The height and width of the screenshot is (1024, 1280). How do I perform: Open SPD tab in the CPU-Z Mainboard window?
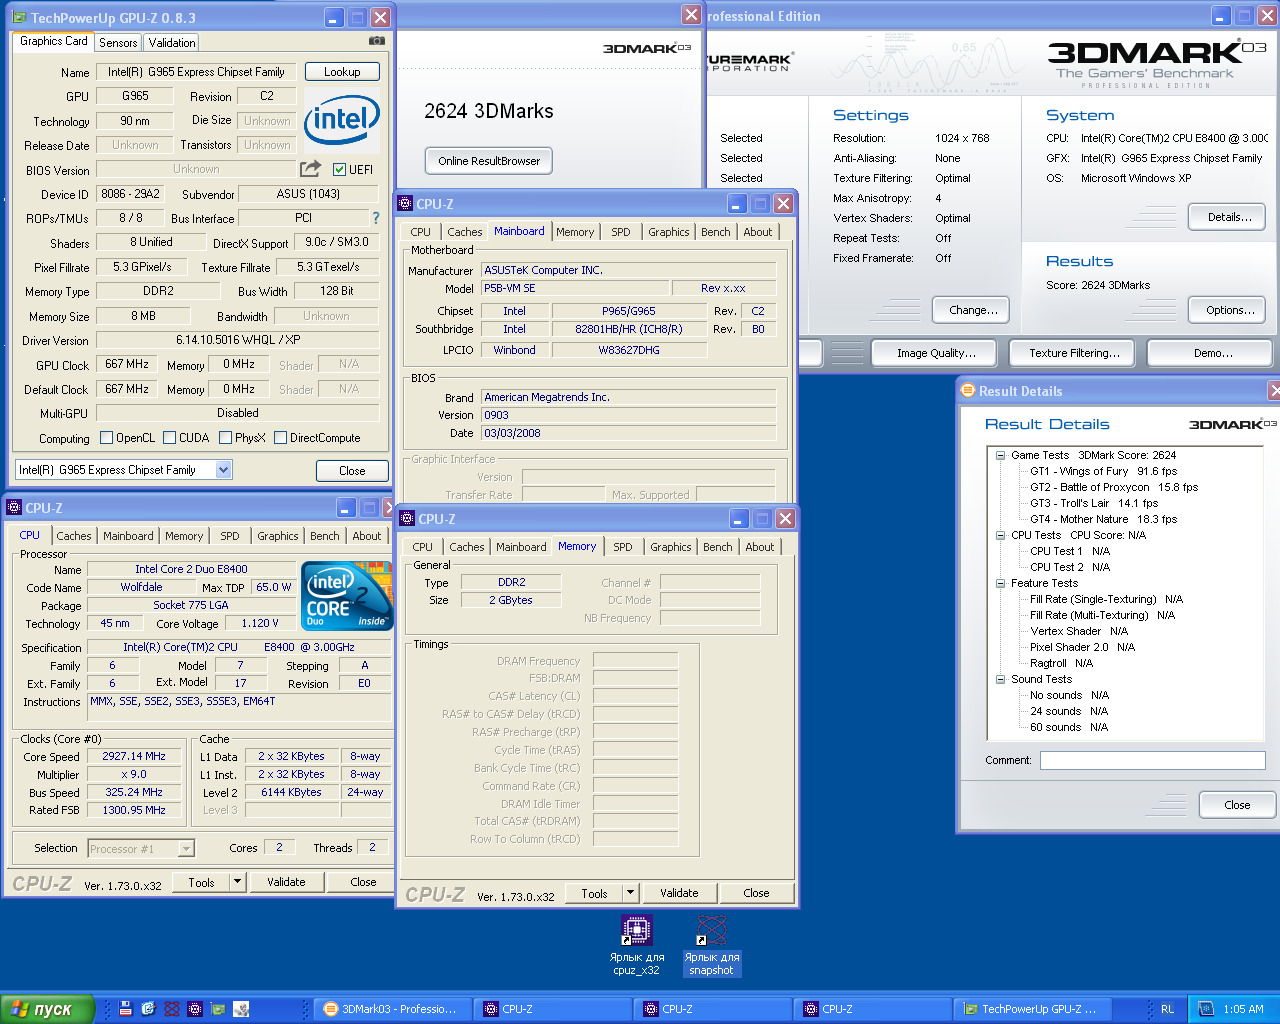[621, 232]
